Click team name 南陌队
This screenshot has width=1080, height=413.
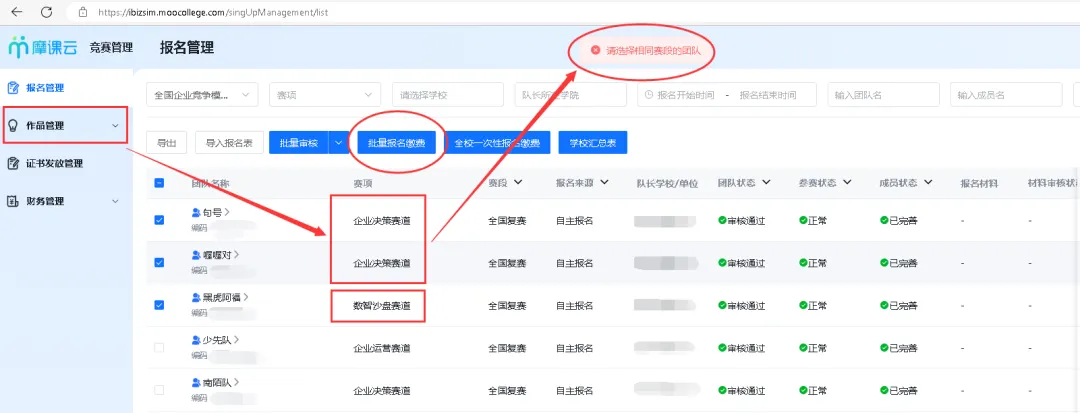pos(216,382)
